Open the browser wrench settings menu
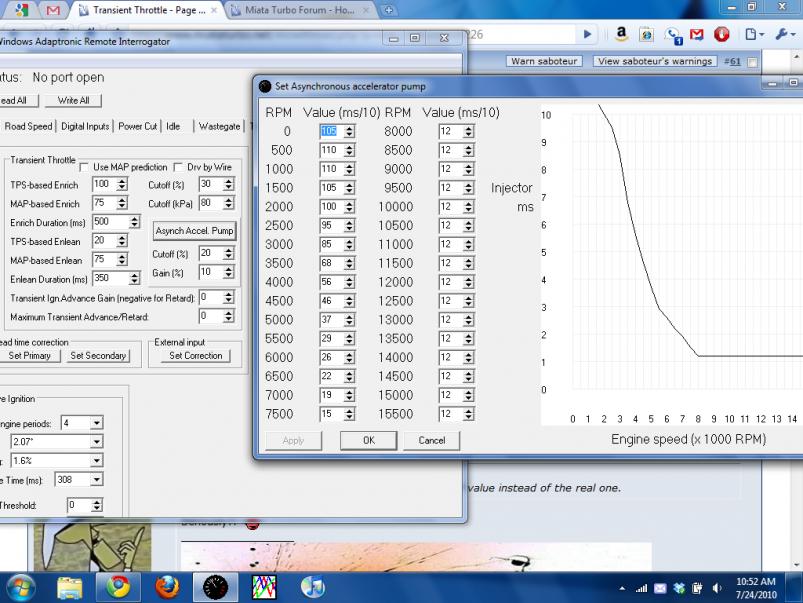This screenshot has height=603, width=803. click(x=785, y=34)
